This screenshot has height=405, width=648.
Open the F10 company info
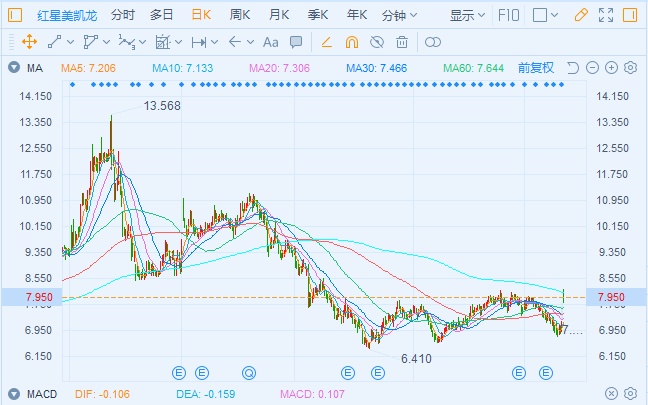(508, 15)
